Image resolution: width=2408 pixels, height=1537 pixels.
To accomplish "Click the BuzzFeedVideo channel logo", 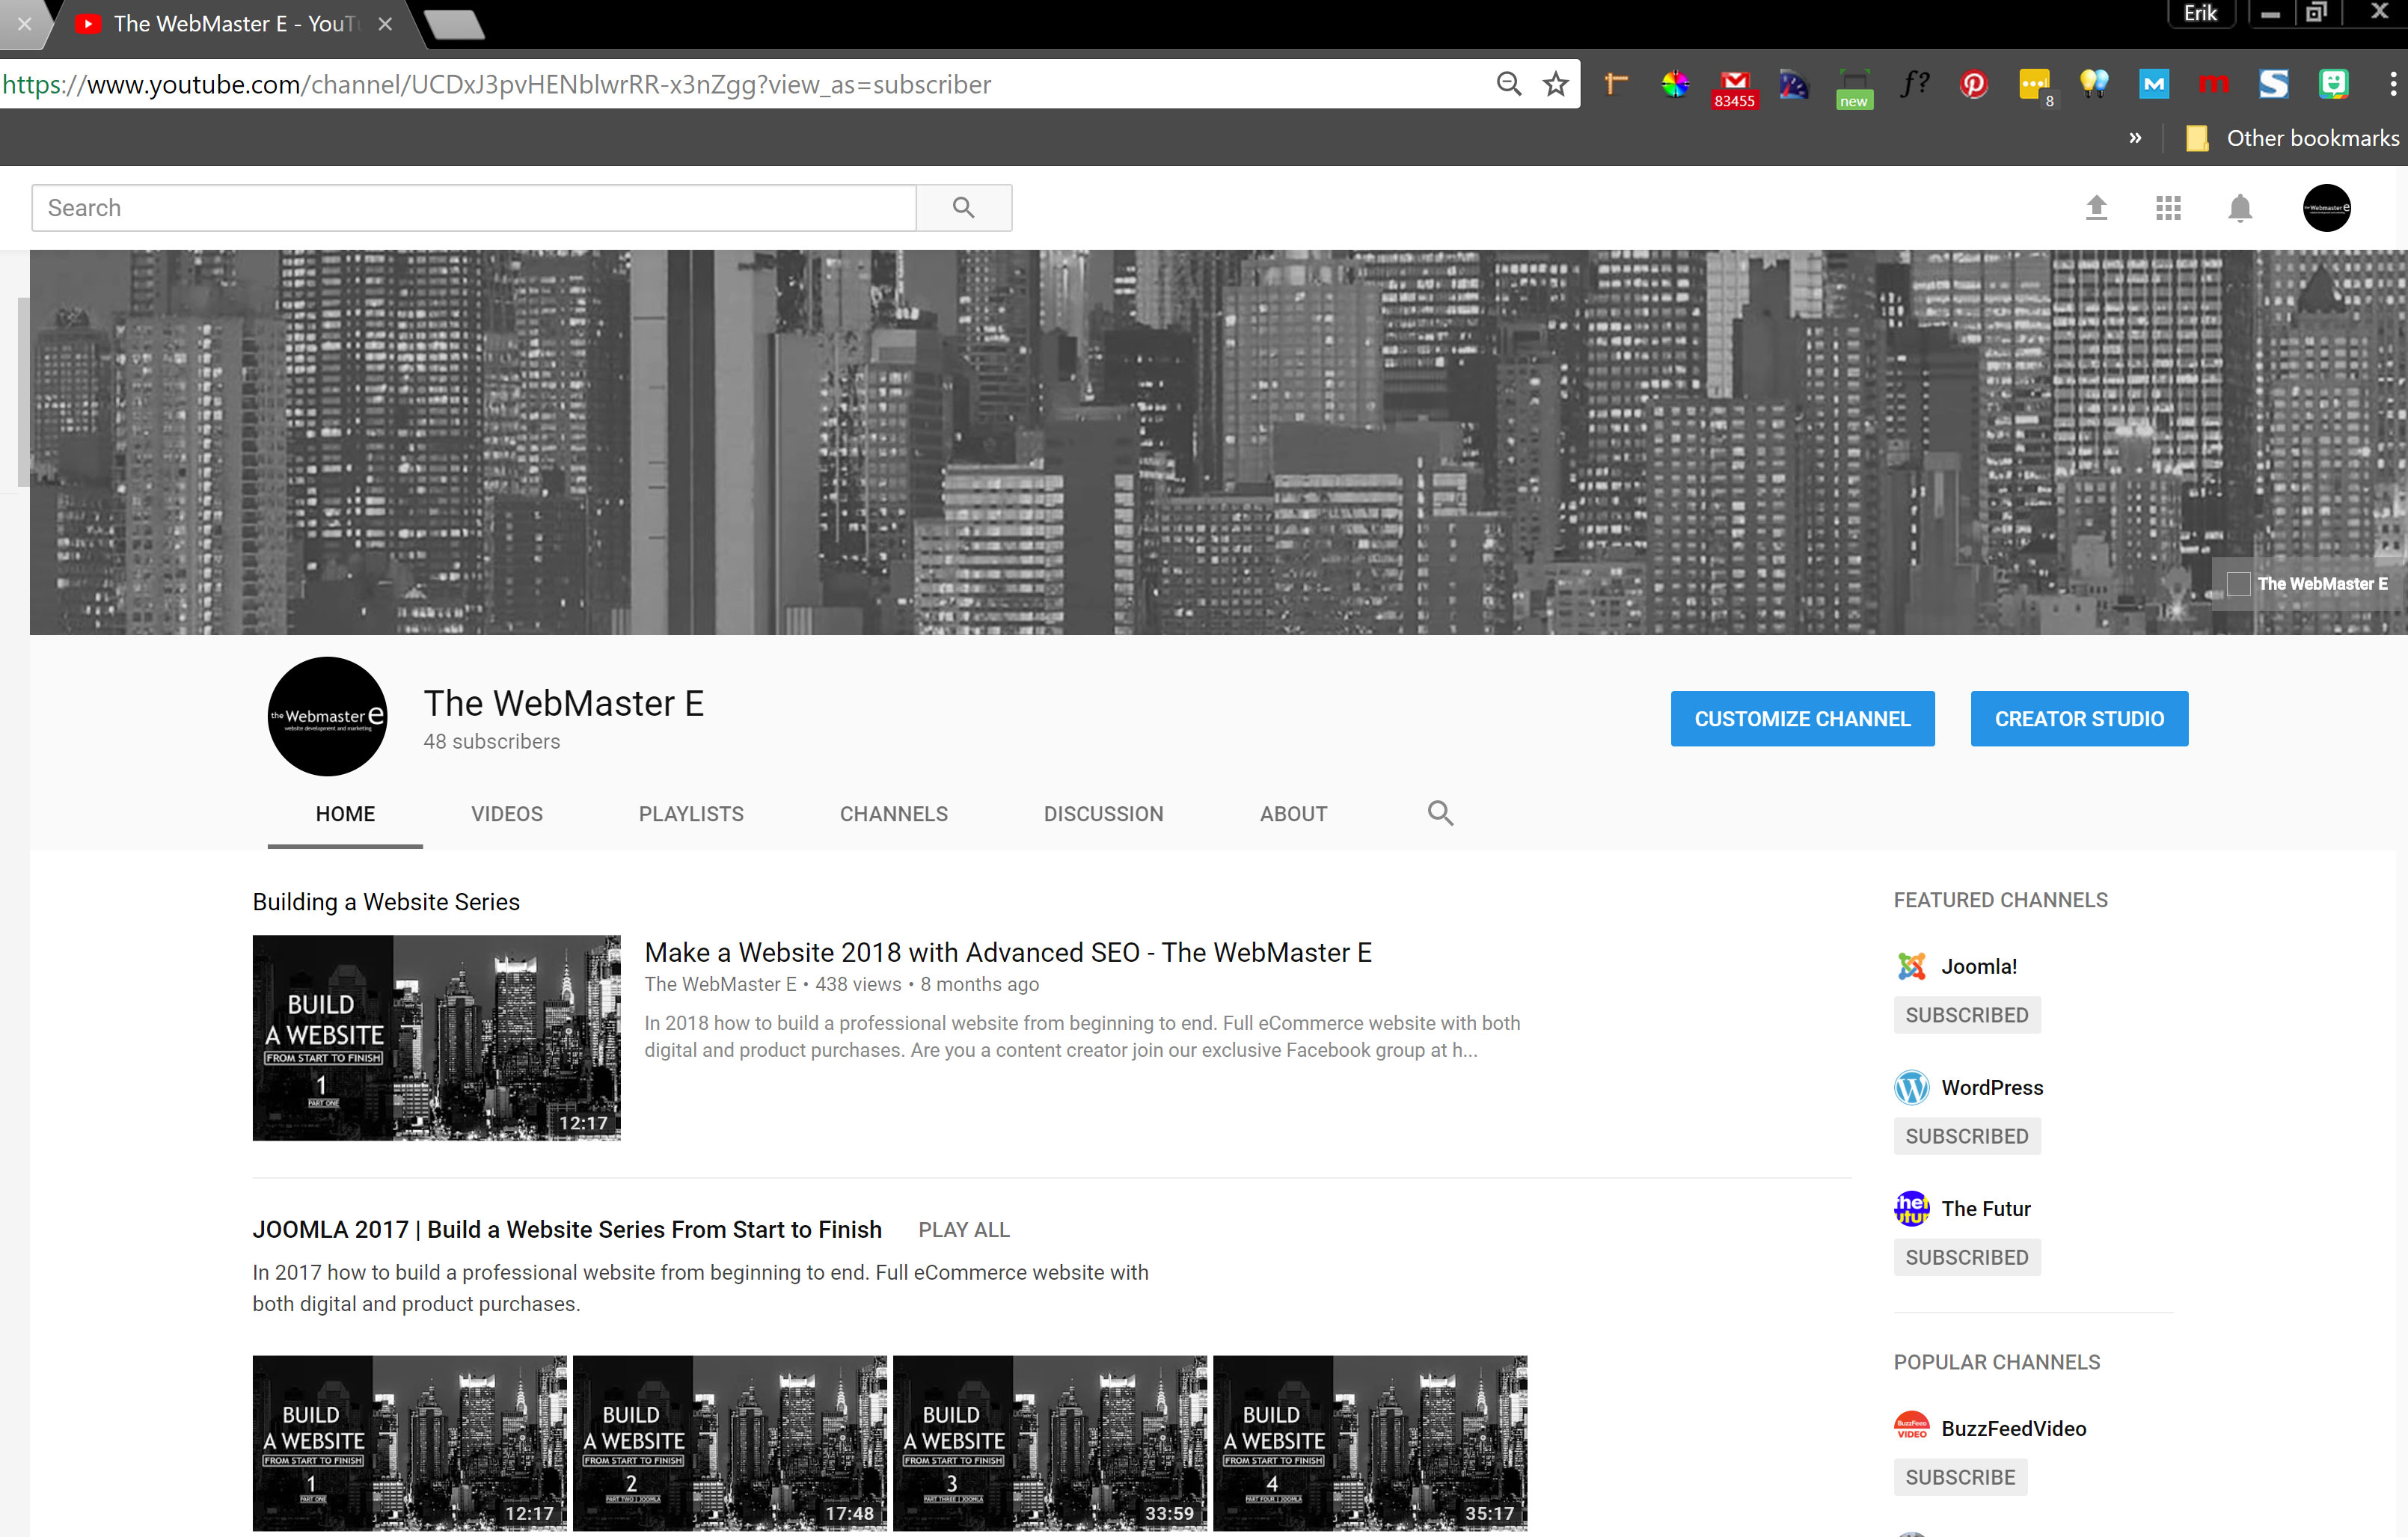I will [1911, 1428].
